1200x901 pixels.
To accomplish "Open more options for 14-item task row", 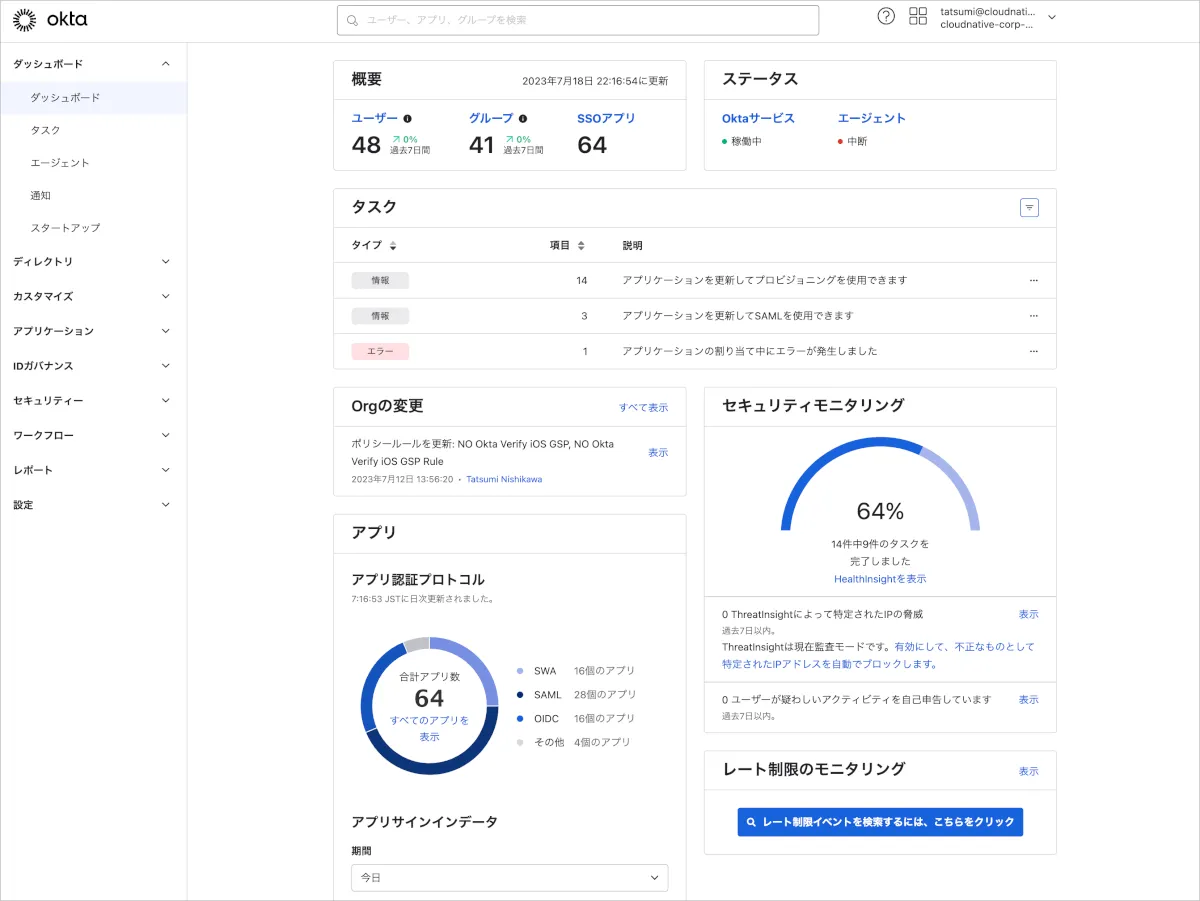I will (1033, 281).
